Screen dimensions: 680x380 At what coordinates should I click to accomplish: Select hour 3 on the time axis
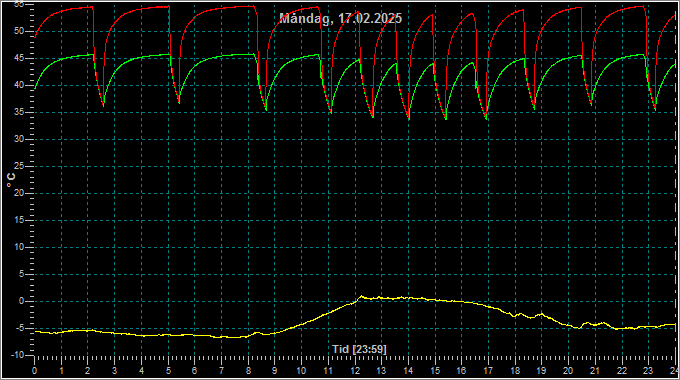[x=114, y=371]
